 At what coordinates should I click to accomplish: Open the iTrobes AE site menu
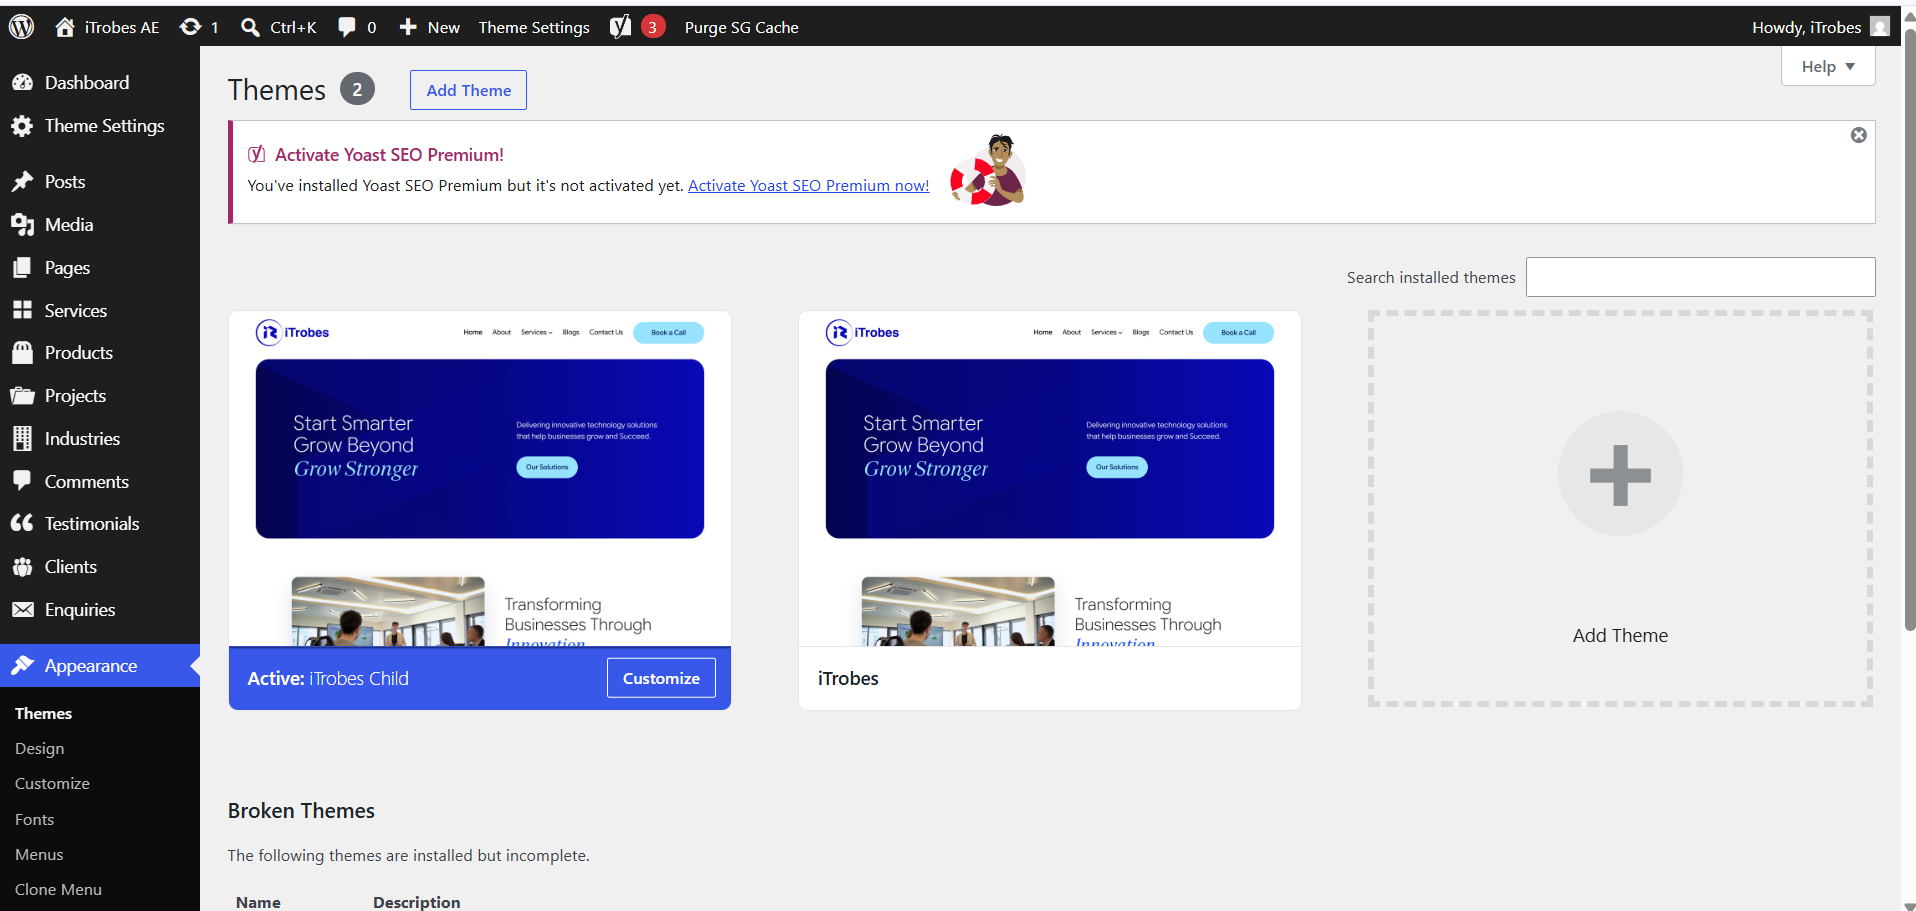pyautogui.click(x=108, y=27)
